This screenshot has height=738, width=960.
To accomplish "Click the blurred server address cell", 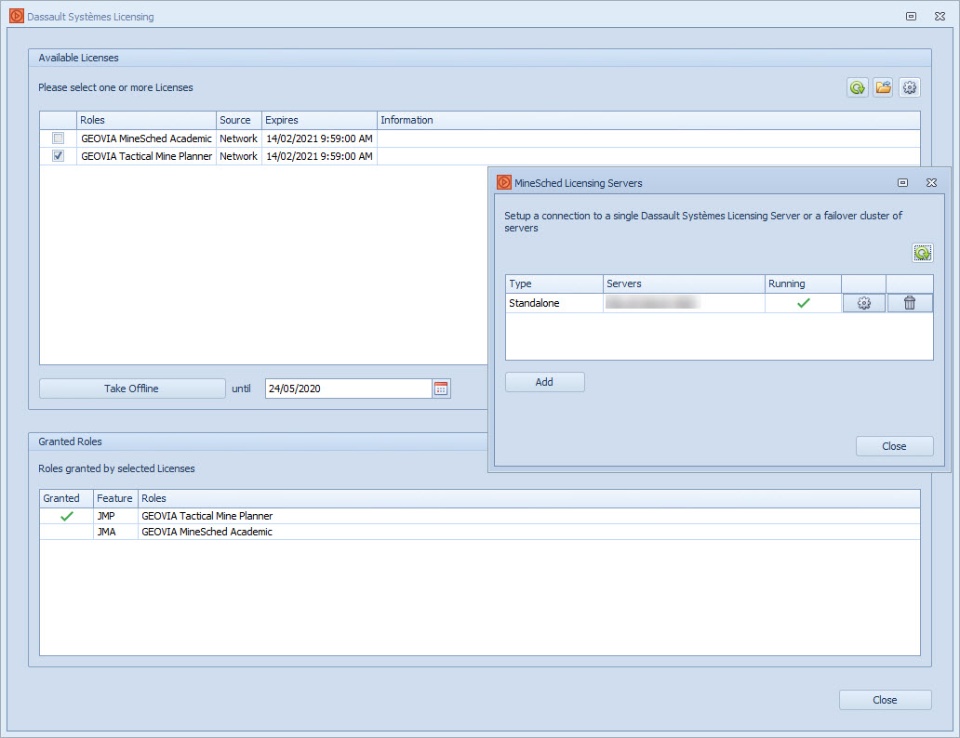I will click(684, 303).
